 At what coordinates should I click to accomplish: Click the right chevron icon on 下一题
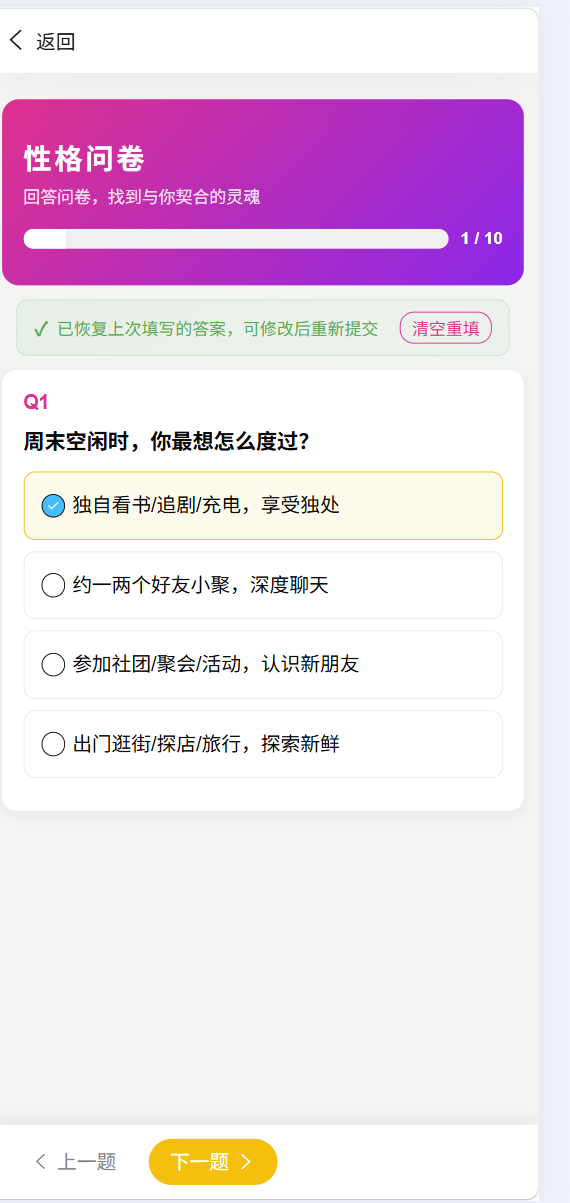245,1161
